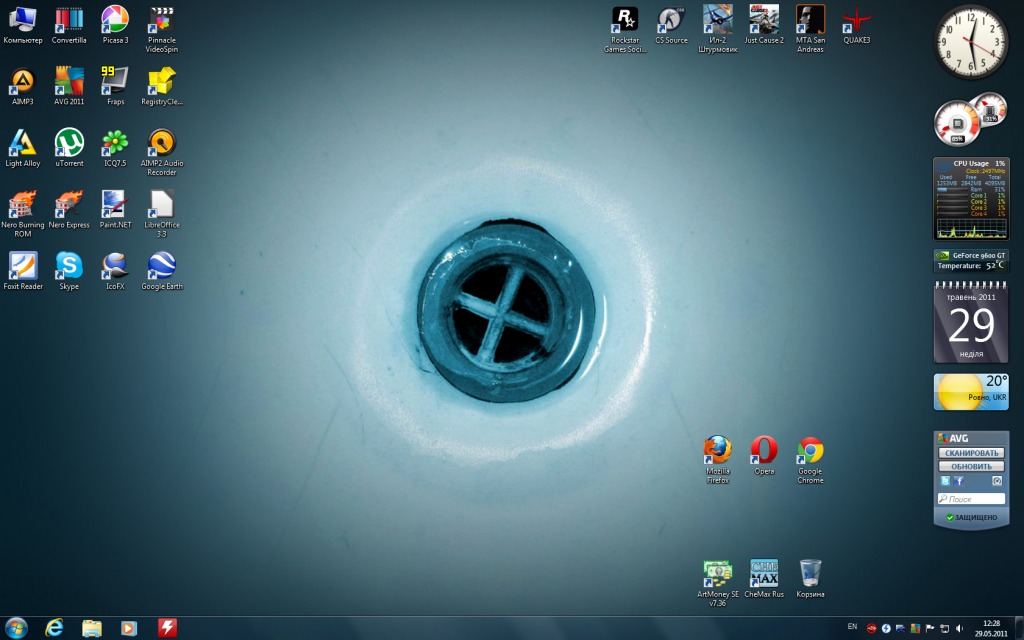The height and width of the screenshot is (640, 1024).
Task: Launch uTorrent from the desktop
Action: [x=69, y=148]
